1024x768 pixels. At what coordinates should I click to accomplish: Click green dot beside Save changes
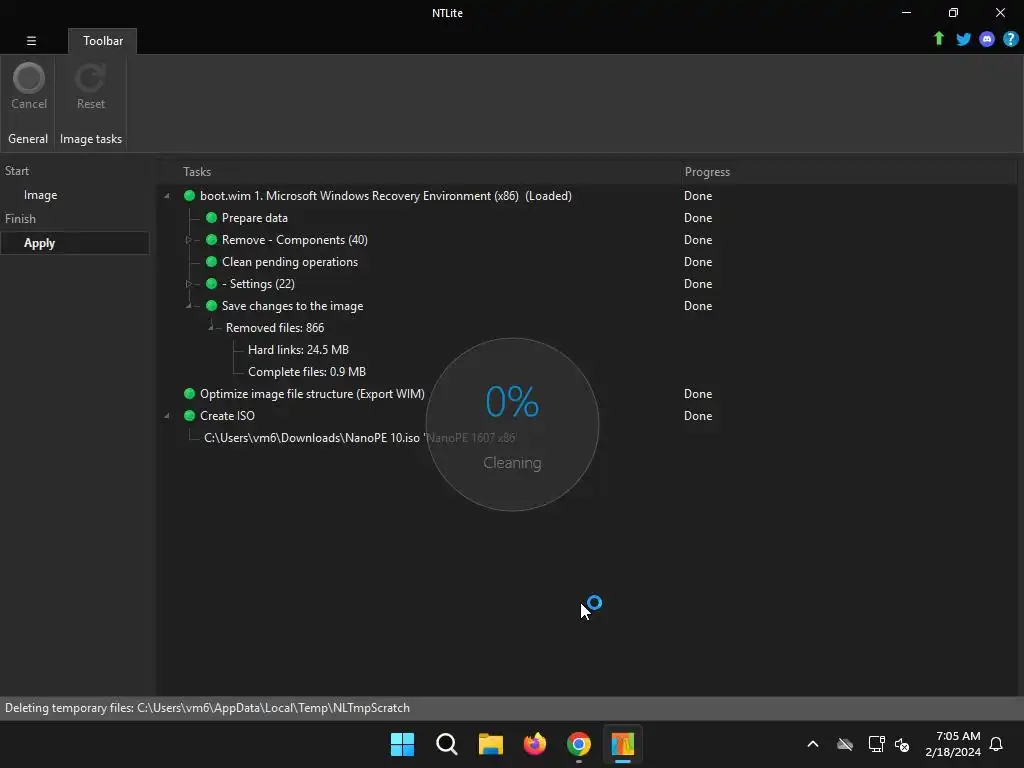click(x=211, y=306)
